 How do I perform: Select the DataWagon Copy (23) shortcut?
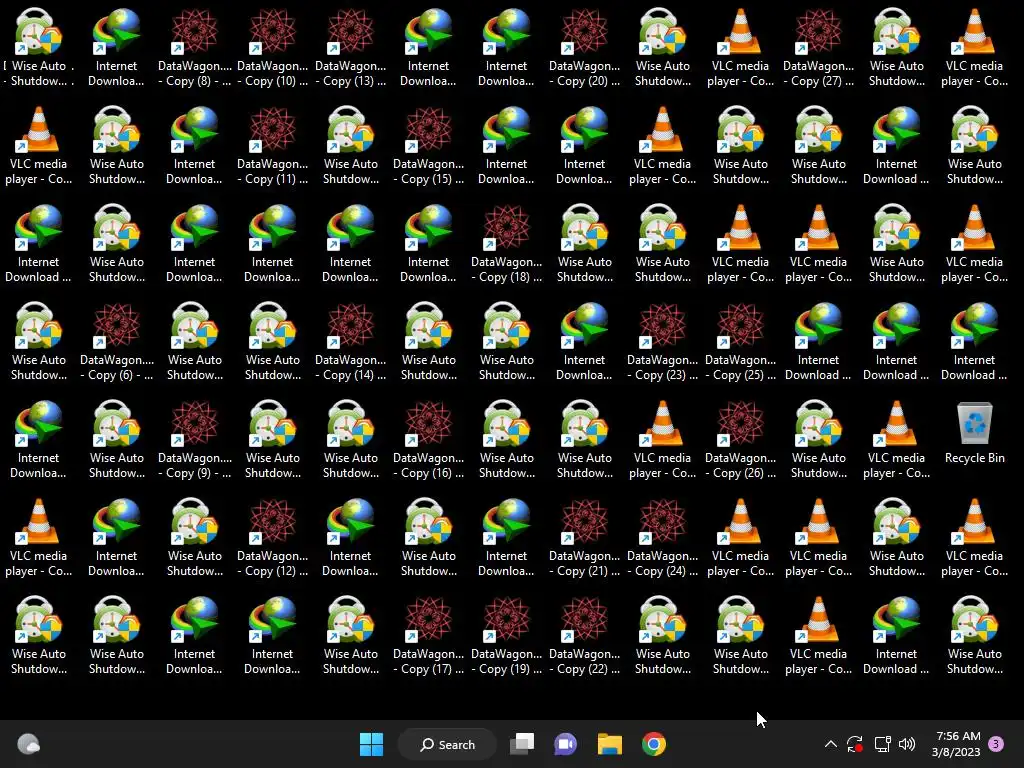click(x=662, y=342)
